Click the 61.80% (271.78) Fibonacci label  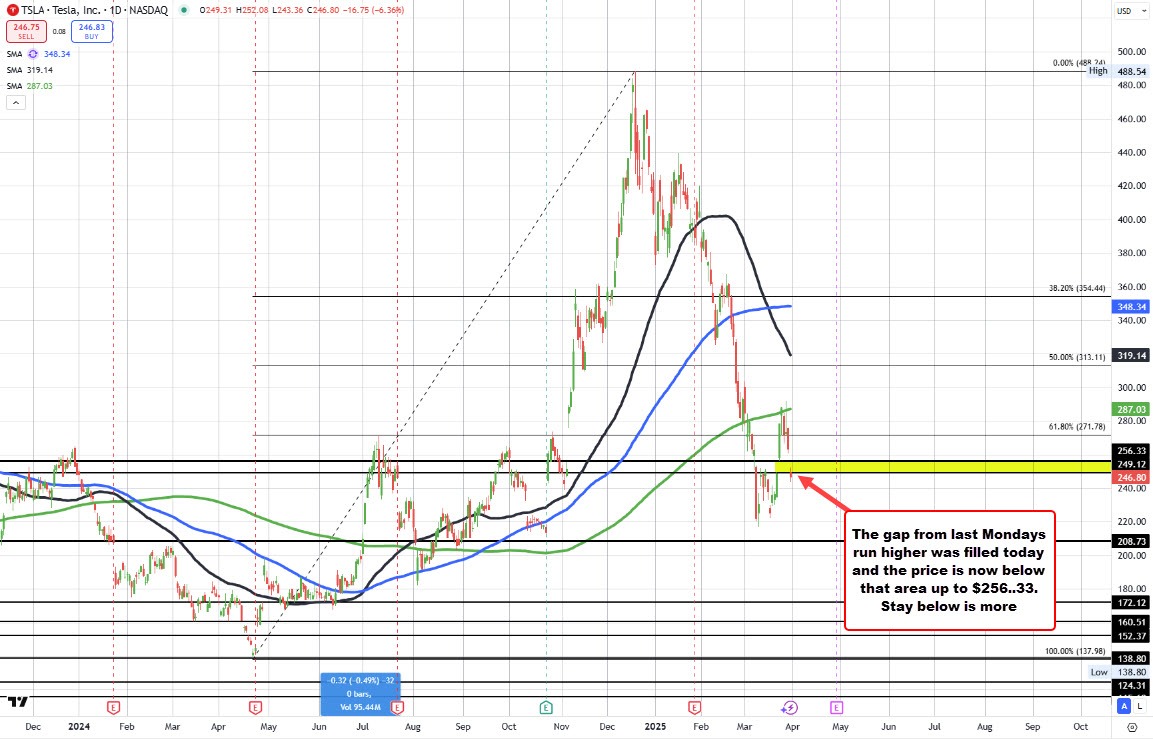(x=1077, y=426)
